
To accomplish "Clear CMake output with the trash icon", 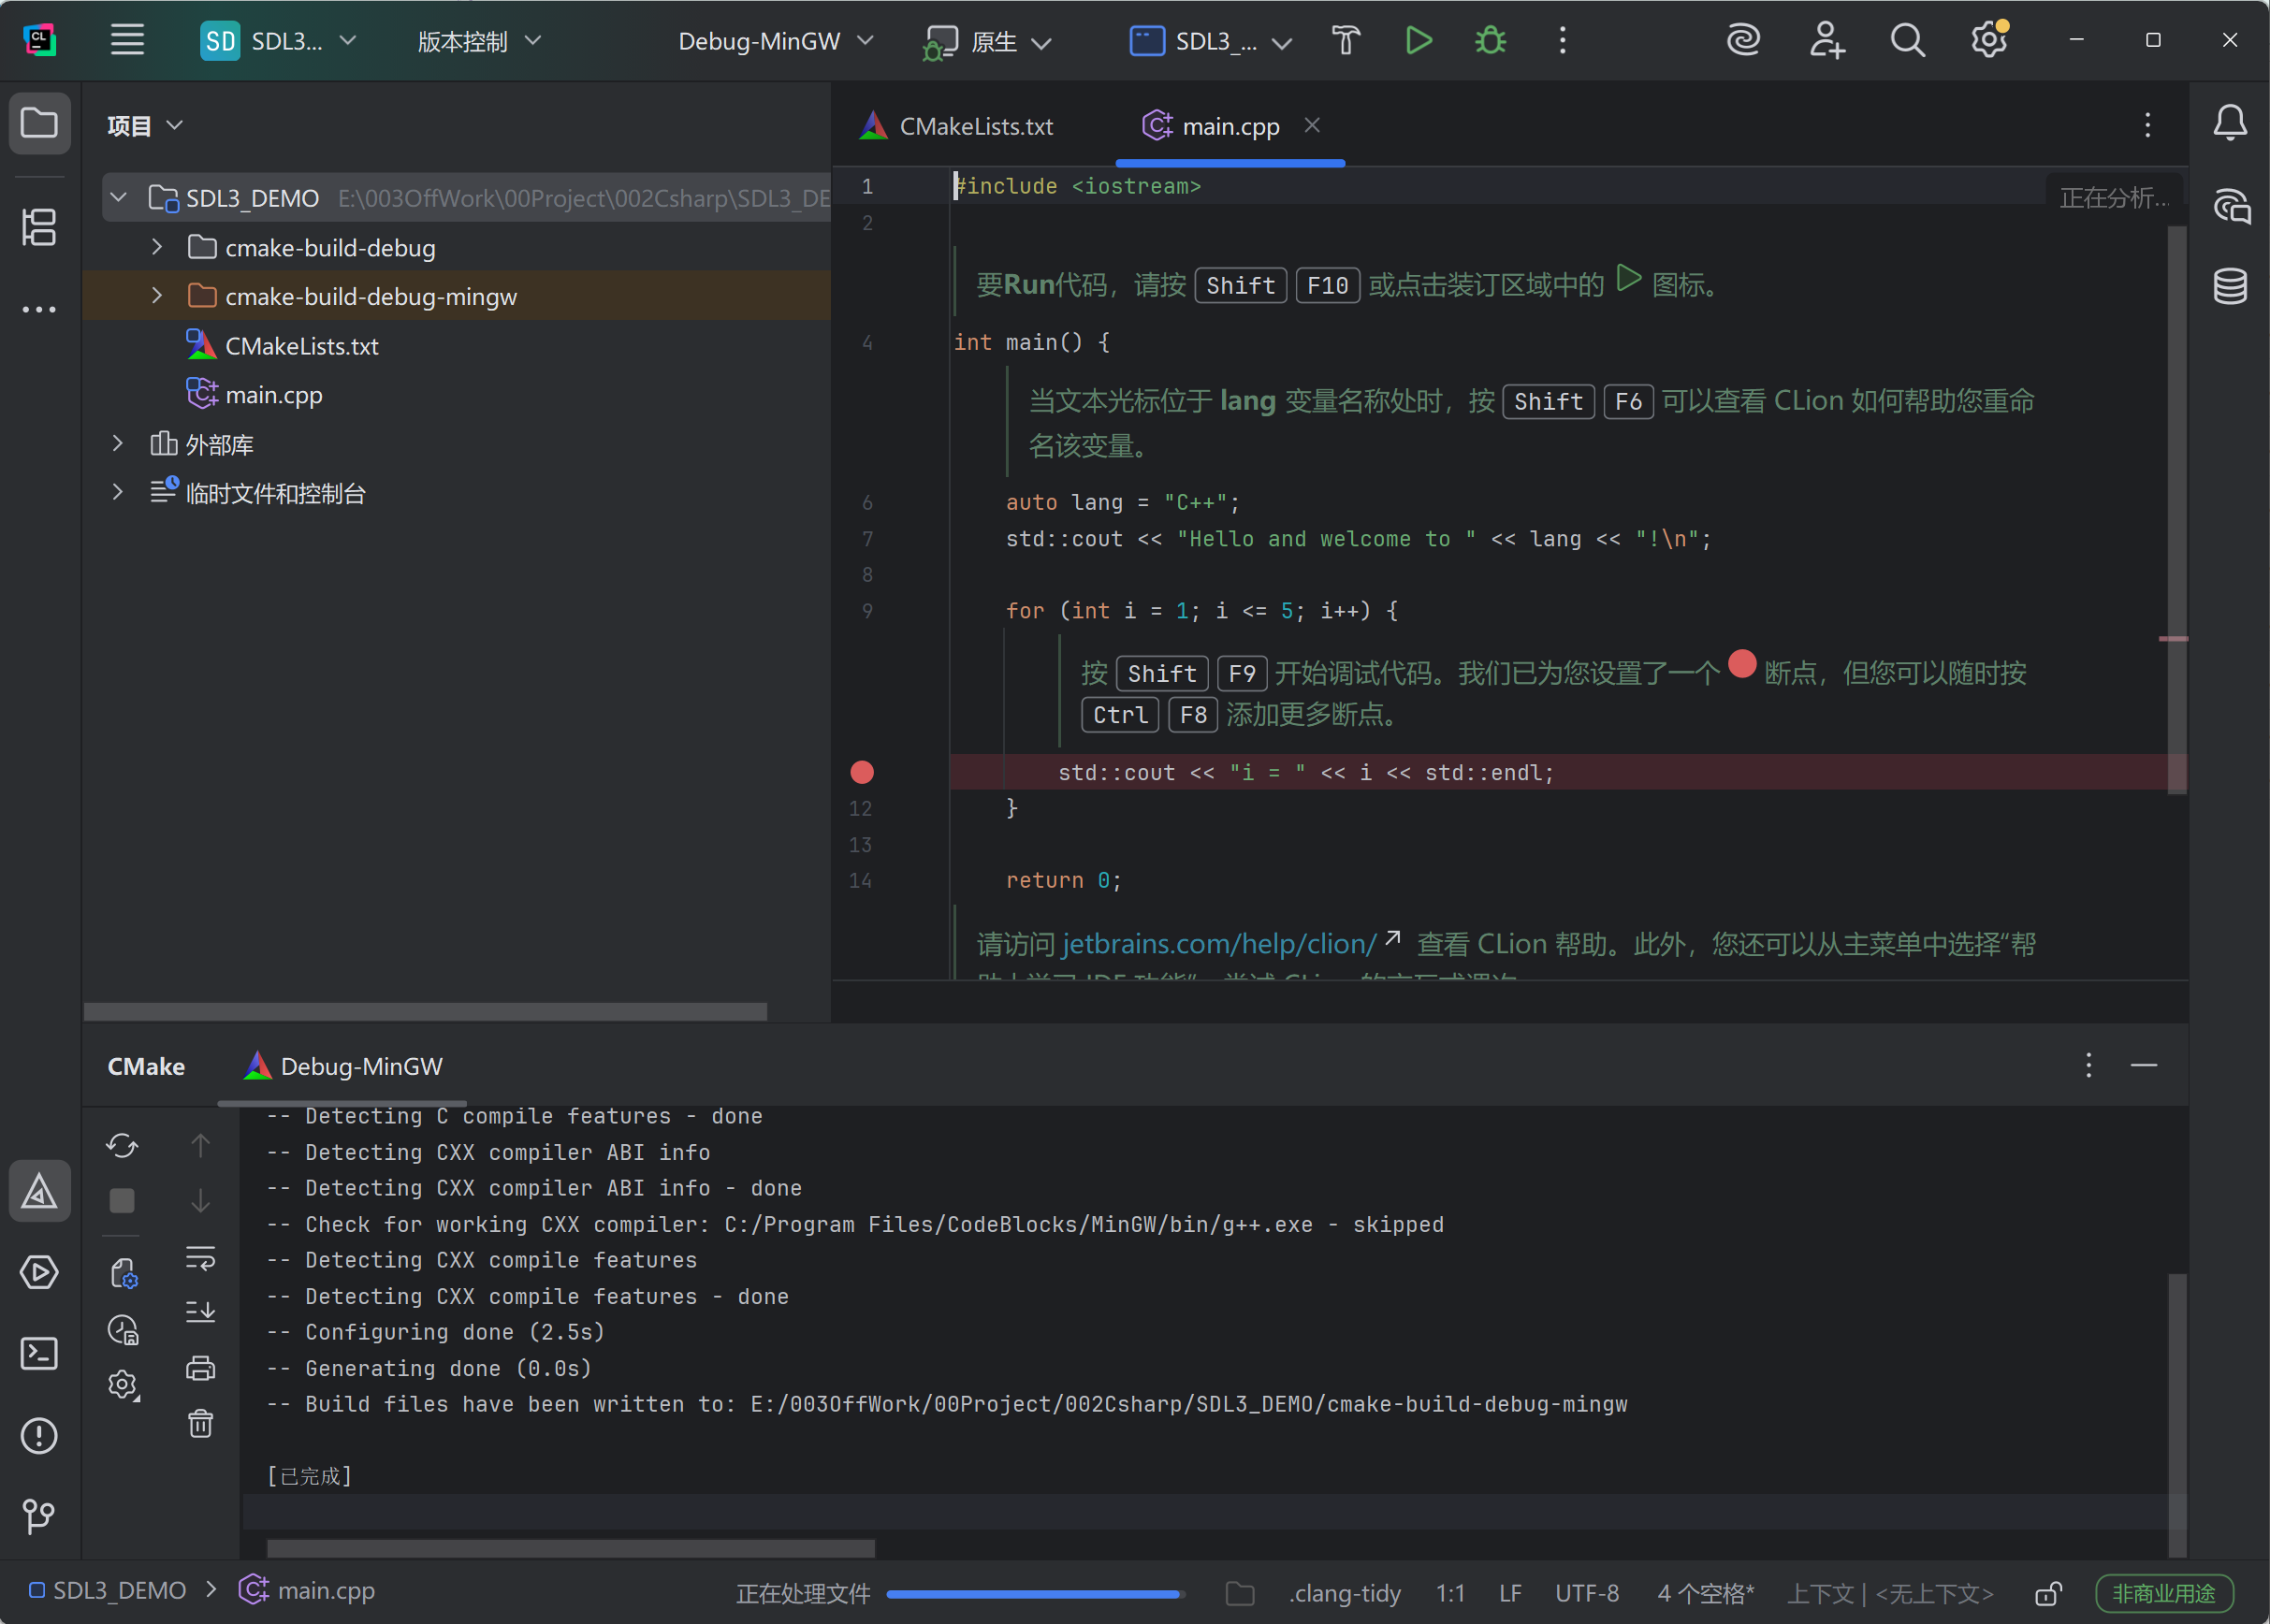I will pyautogui.click(x=200, y=1423).
